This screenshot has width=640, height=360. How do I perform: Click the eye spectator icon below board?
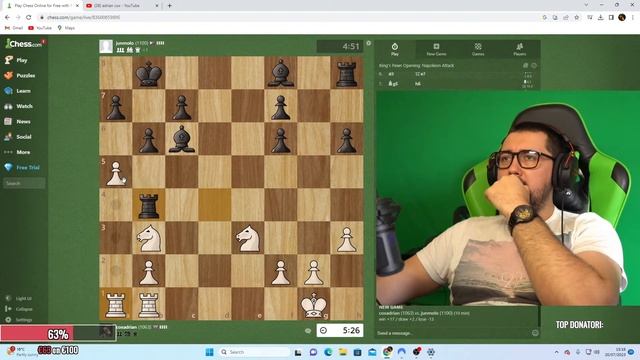click(308, 331)
